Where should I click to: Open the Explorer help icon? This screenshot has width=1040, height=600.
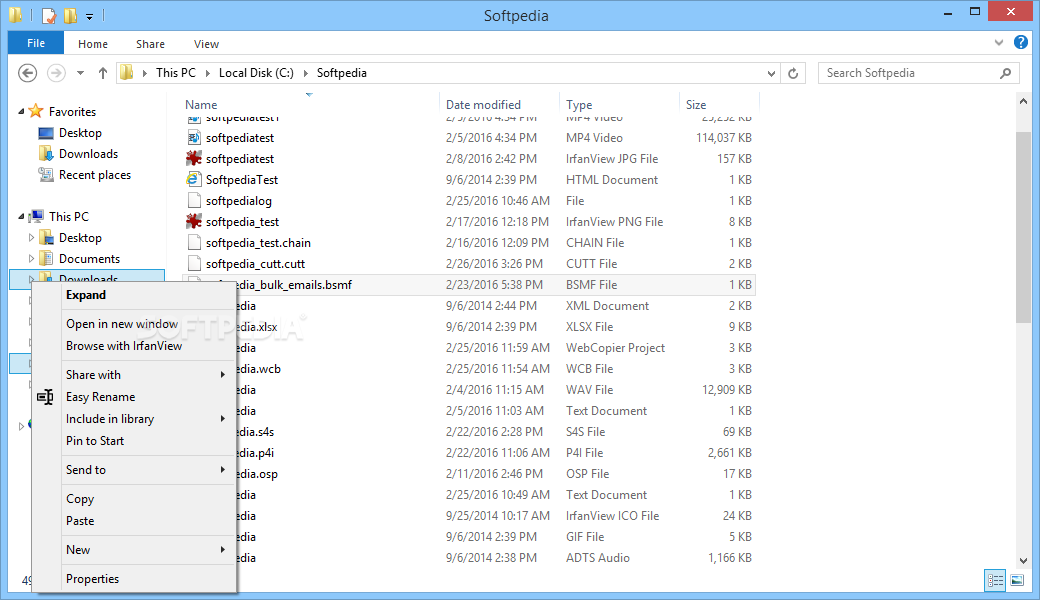pyautogui.click(x=1020, y=42)
